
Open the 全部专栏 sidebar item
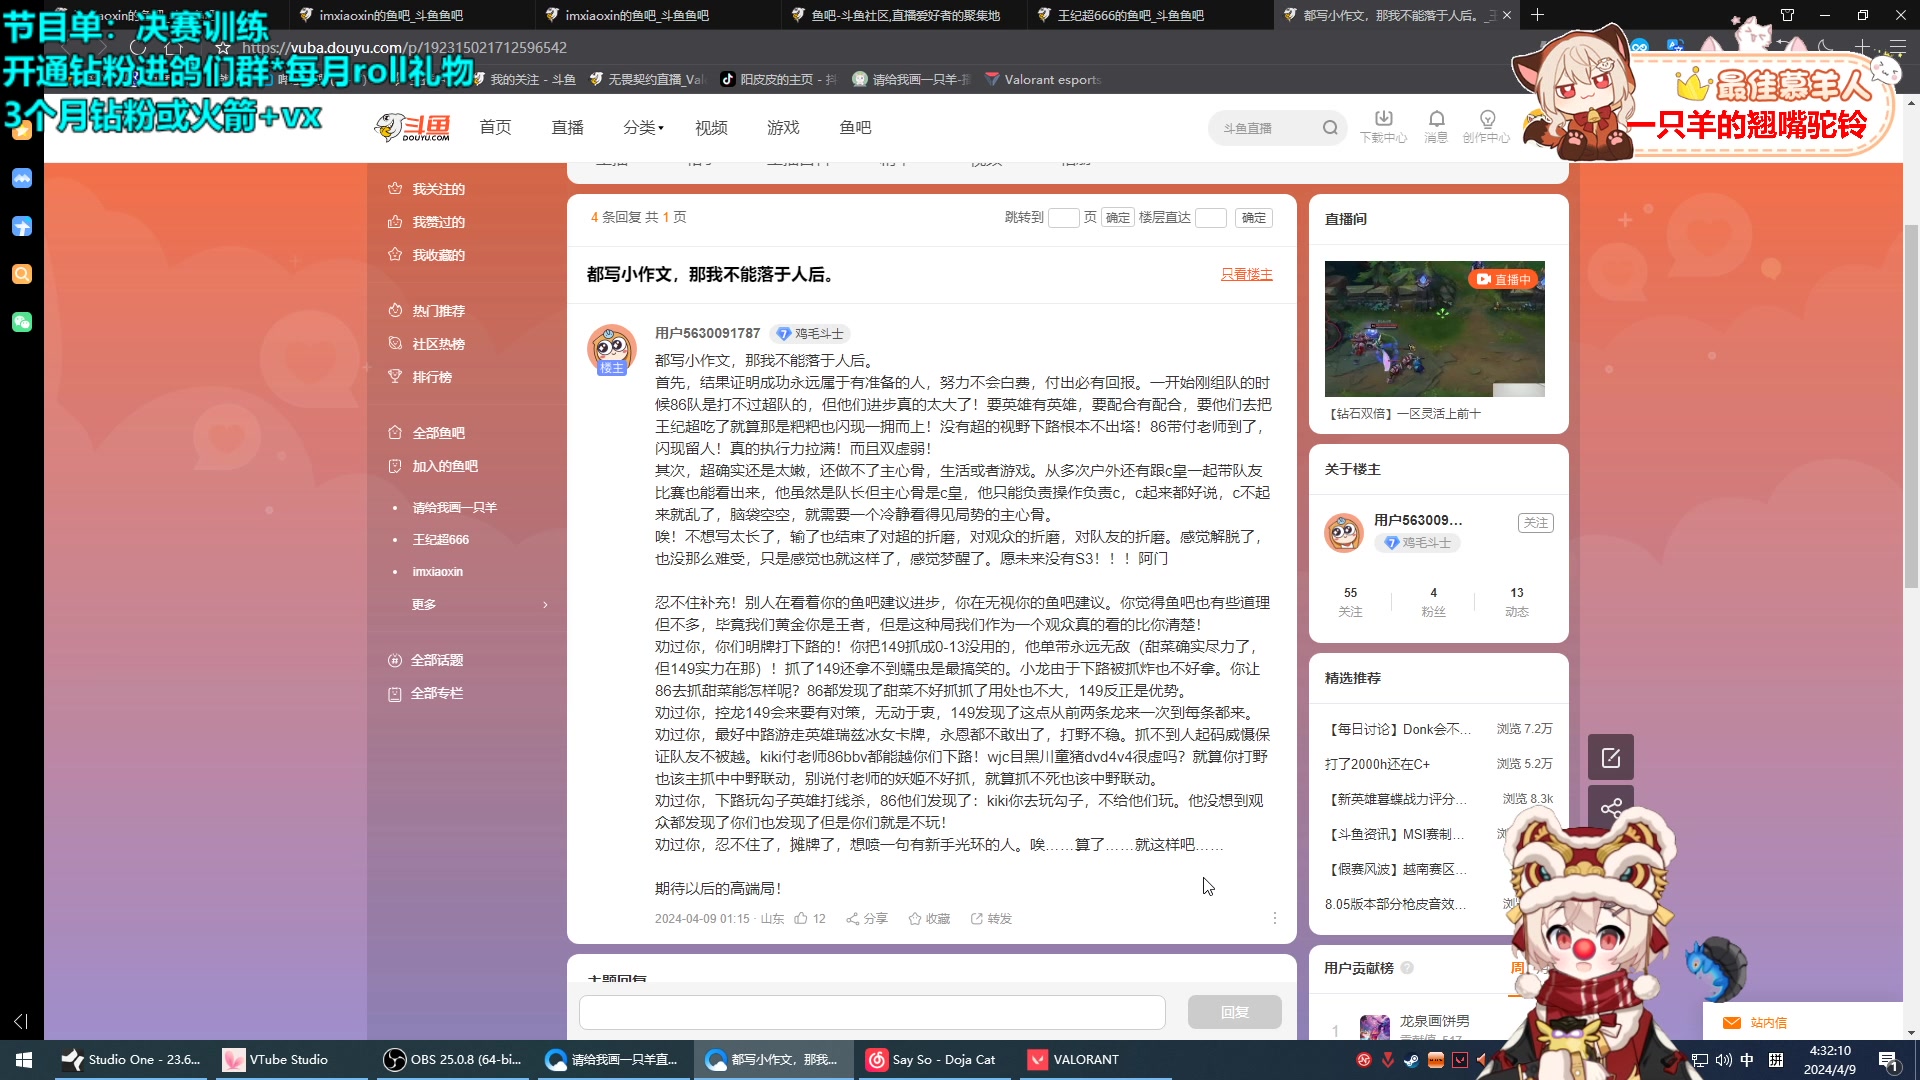pos(427,693)
